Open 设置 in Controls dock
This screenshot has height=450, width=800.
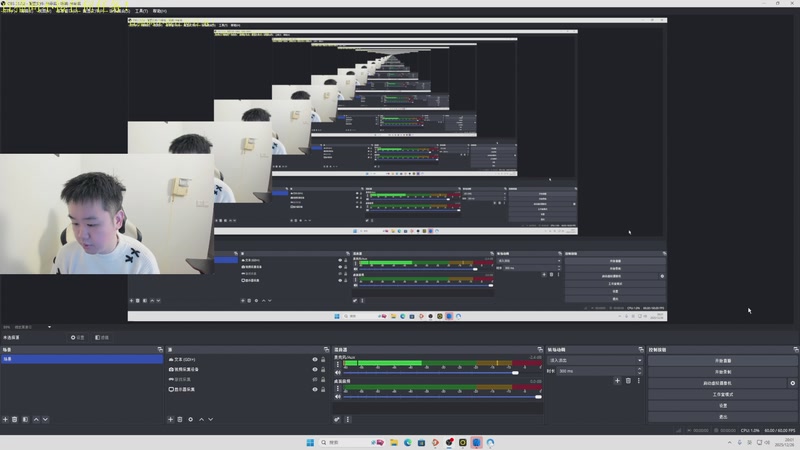point(722,406)
